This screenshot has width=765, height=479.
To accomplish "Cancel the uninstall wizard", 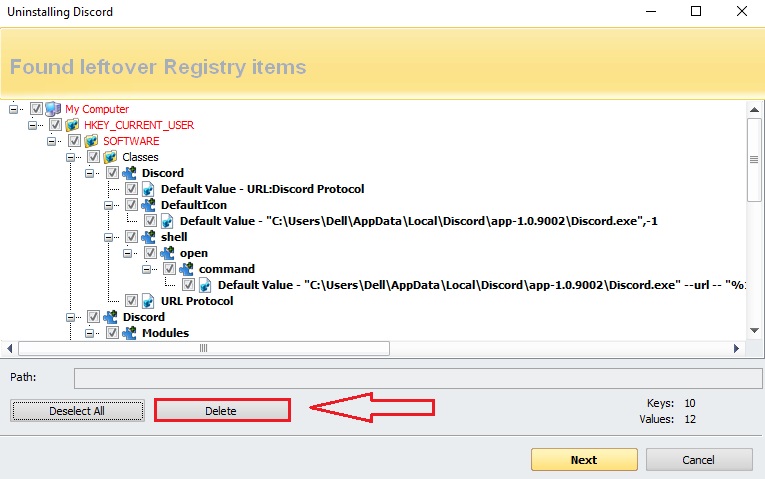I will click(699, 460).
